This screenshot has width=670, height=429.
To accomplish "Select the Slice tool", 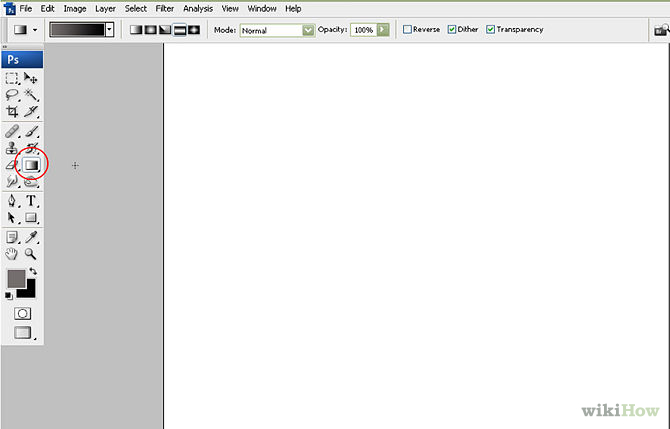I will 30,112.
